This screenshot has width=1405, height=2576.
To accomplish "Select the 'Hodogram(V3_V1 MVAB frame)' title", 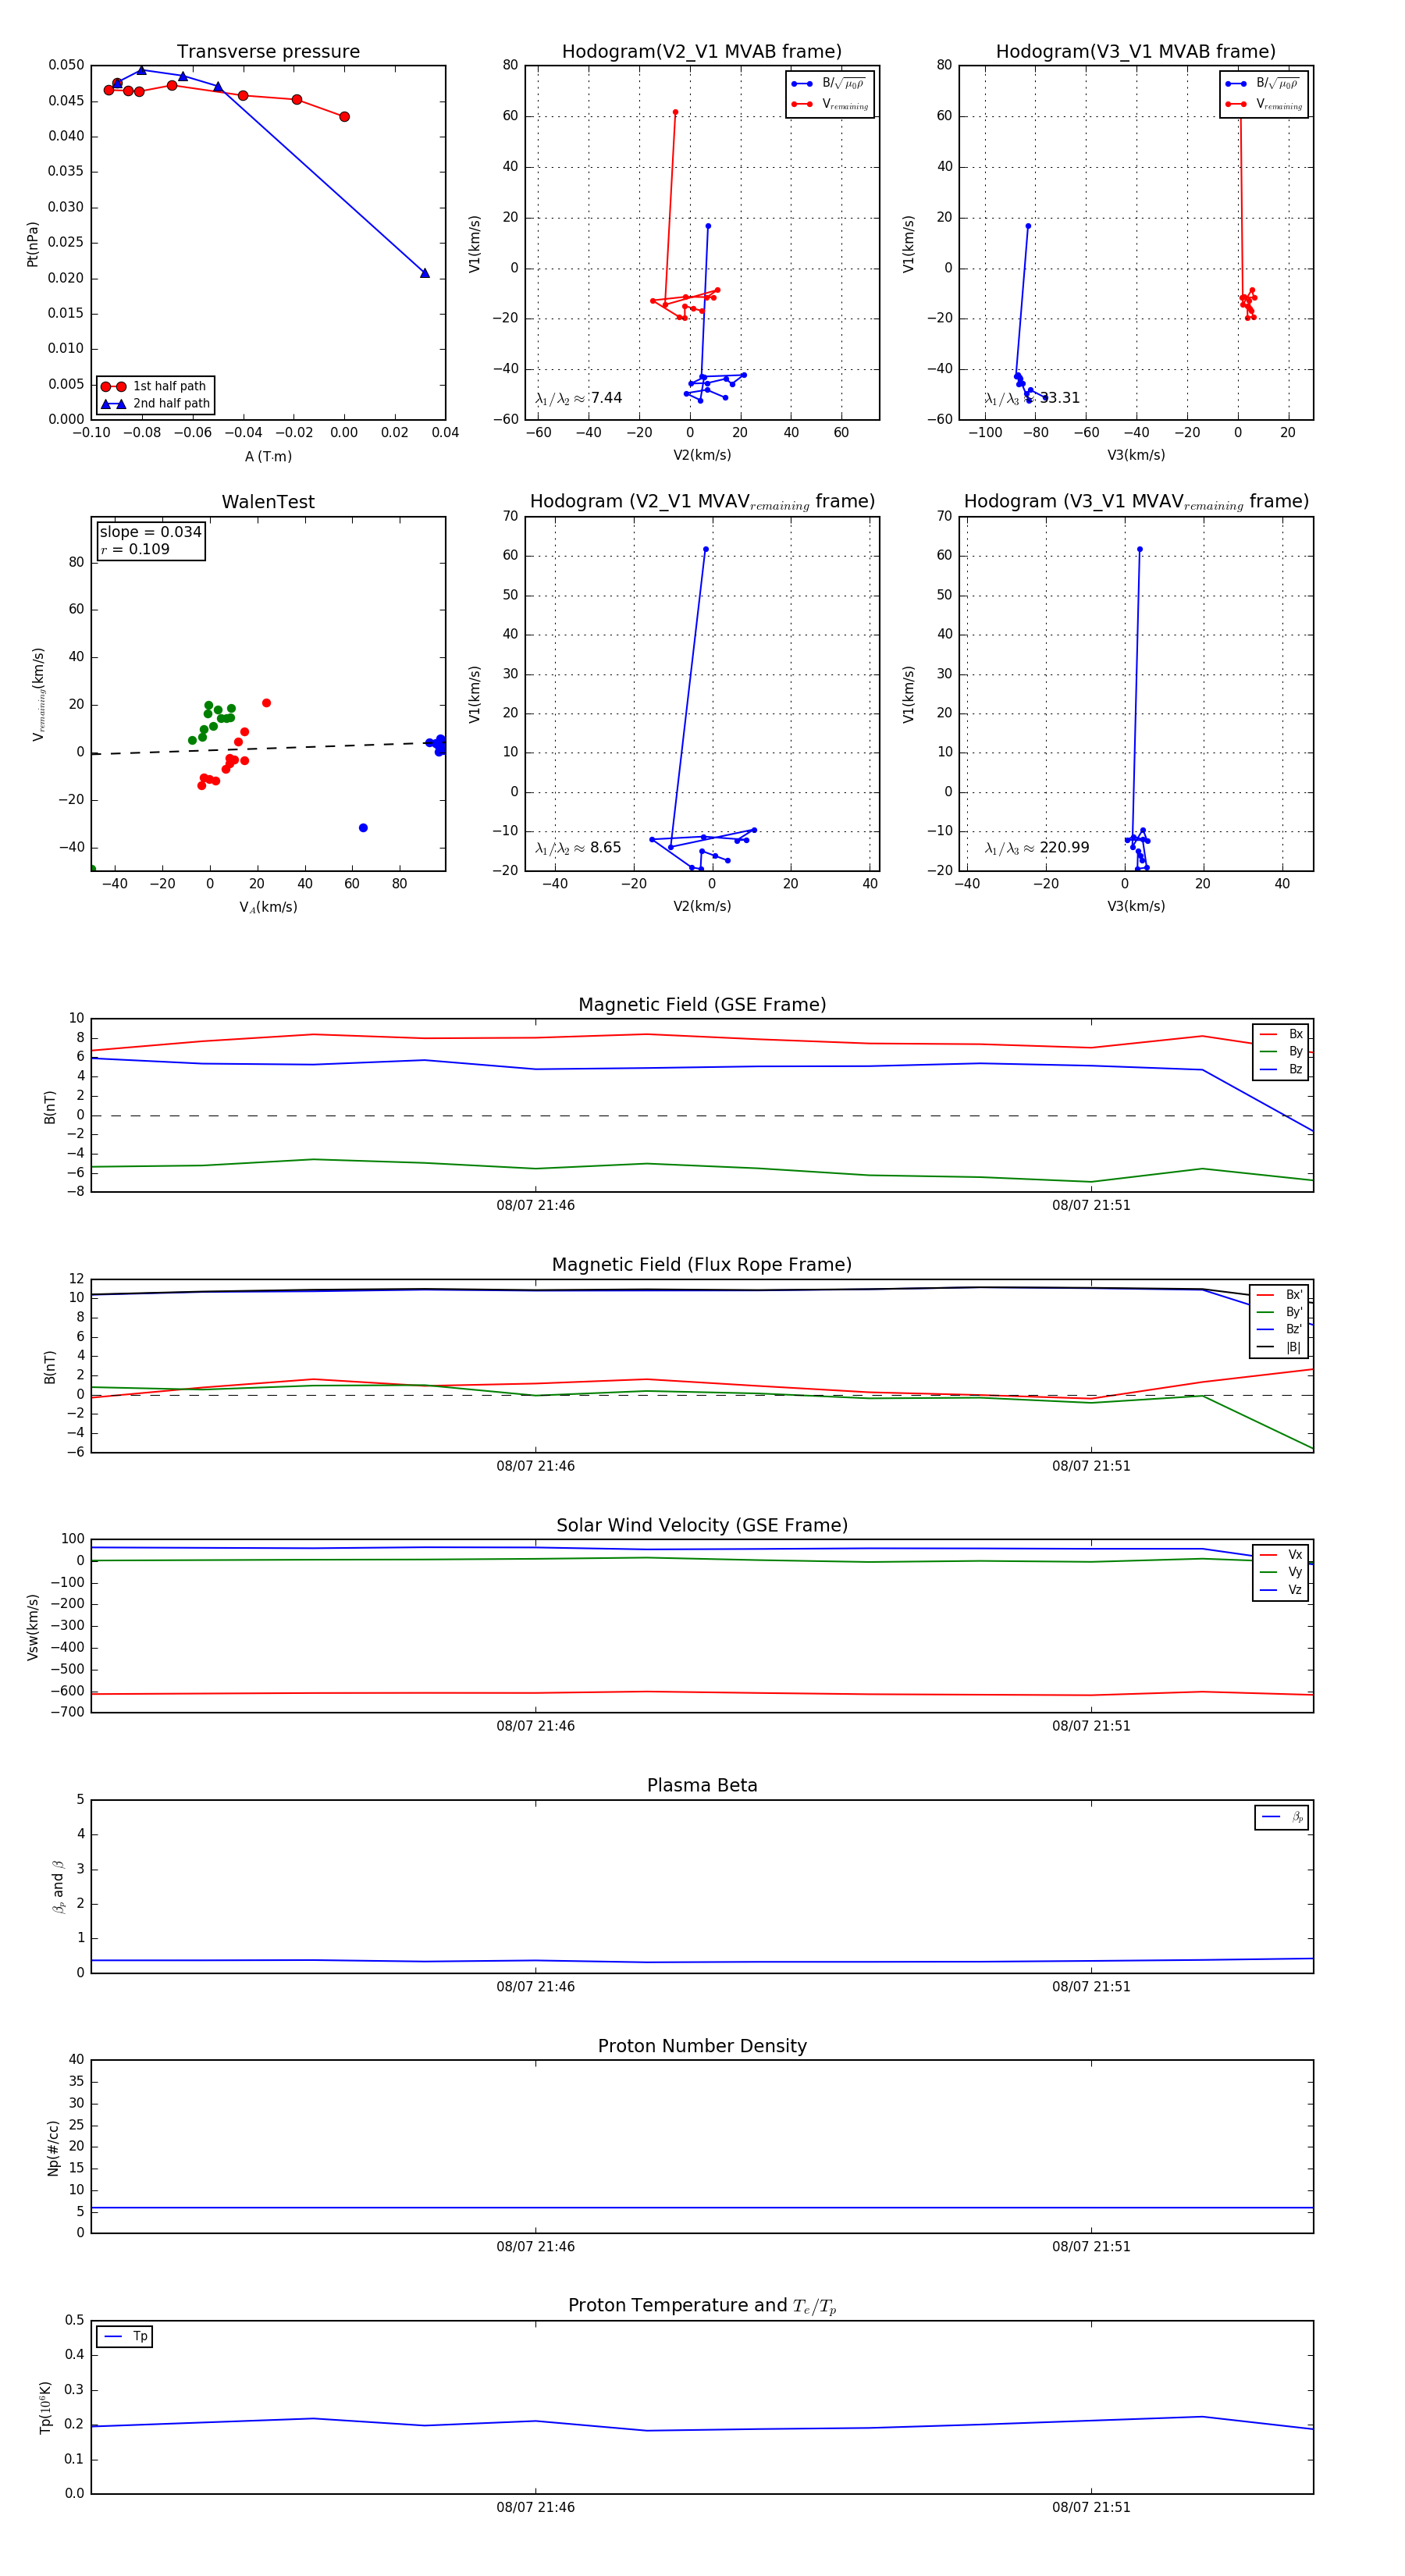I will (1136, 52).
